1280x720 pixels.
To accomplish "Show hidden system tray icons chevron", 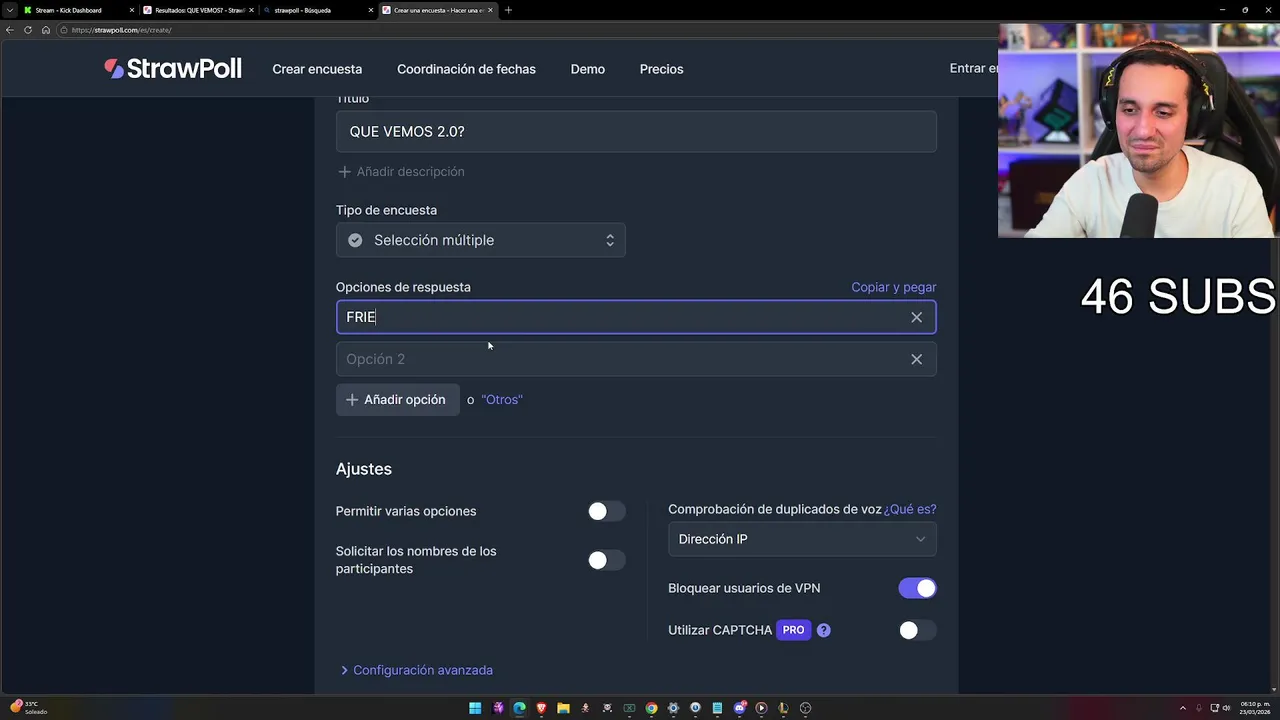I will point(1183,708).
